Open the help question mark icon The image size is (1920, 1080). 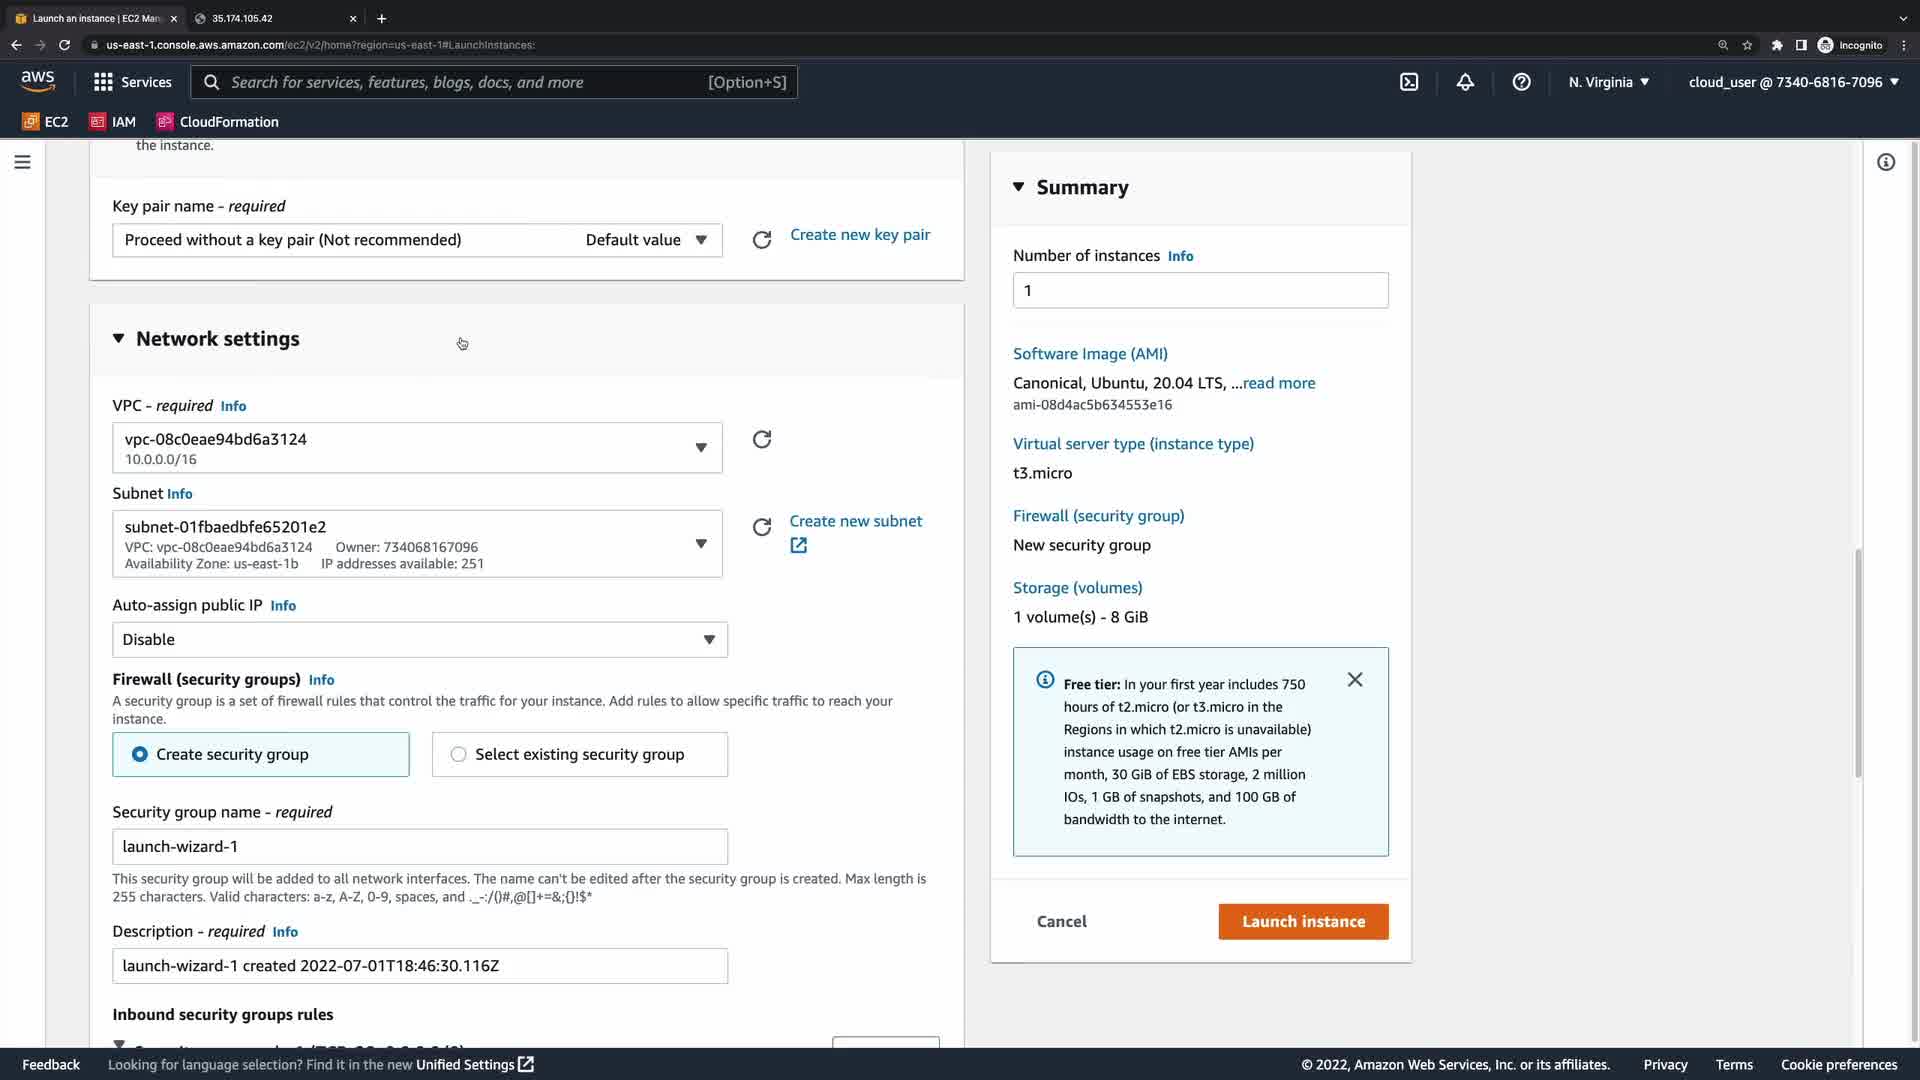point(1521,82)
